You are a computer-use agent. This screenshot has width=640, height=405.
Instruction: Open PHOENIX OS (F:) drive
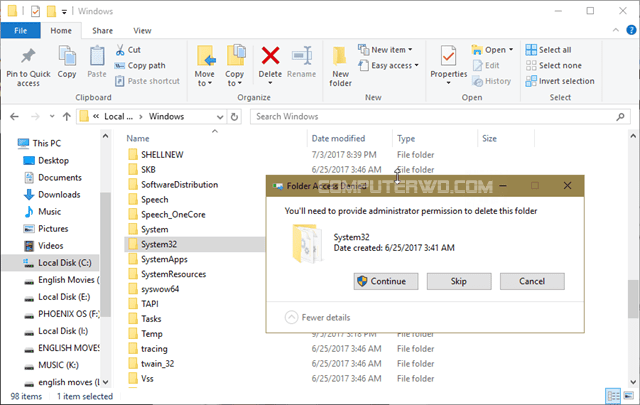pyautogui.click(x=62, y=314)
